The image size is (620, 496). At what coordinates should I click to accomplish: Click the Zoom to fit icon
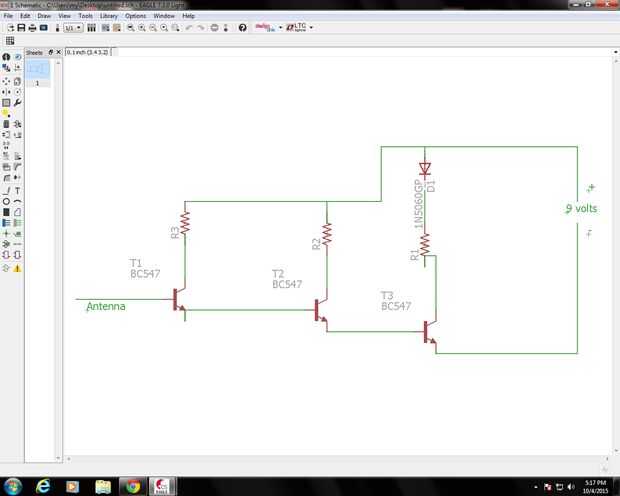tap(130, 28)
